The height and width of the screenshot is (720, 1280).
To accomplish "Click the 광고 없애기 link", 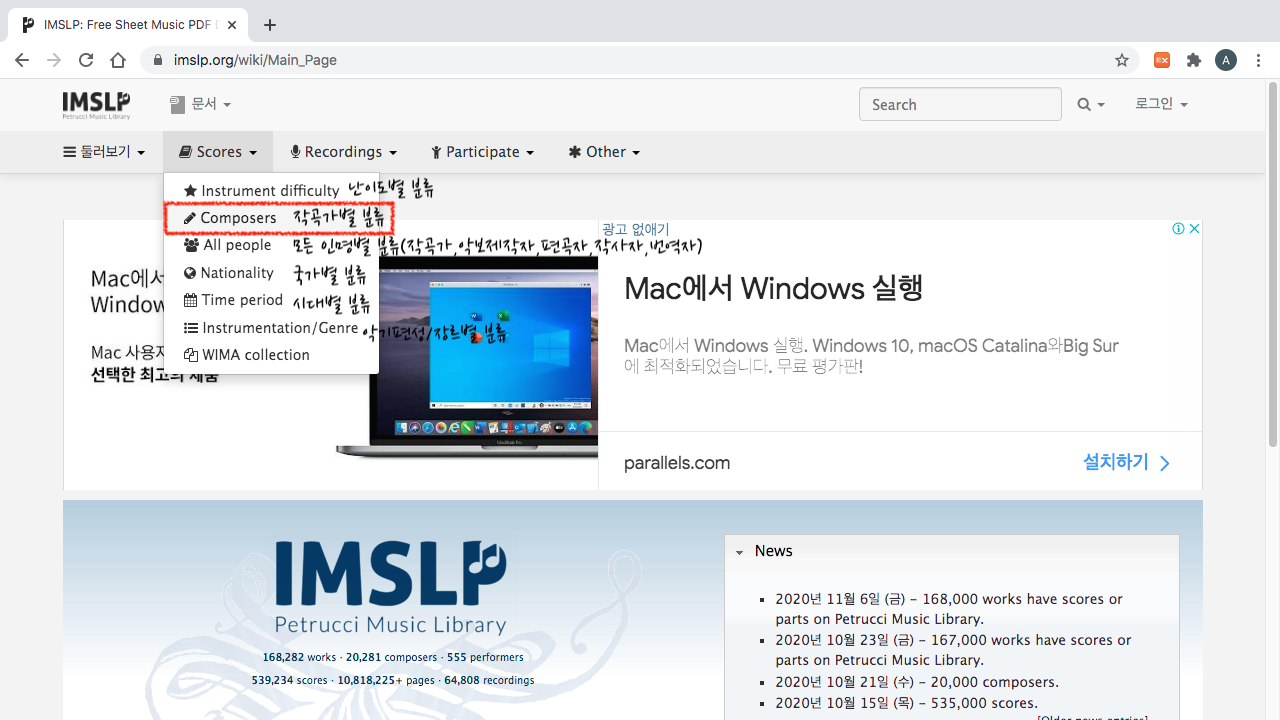I will click(636, 229).
